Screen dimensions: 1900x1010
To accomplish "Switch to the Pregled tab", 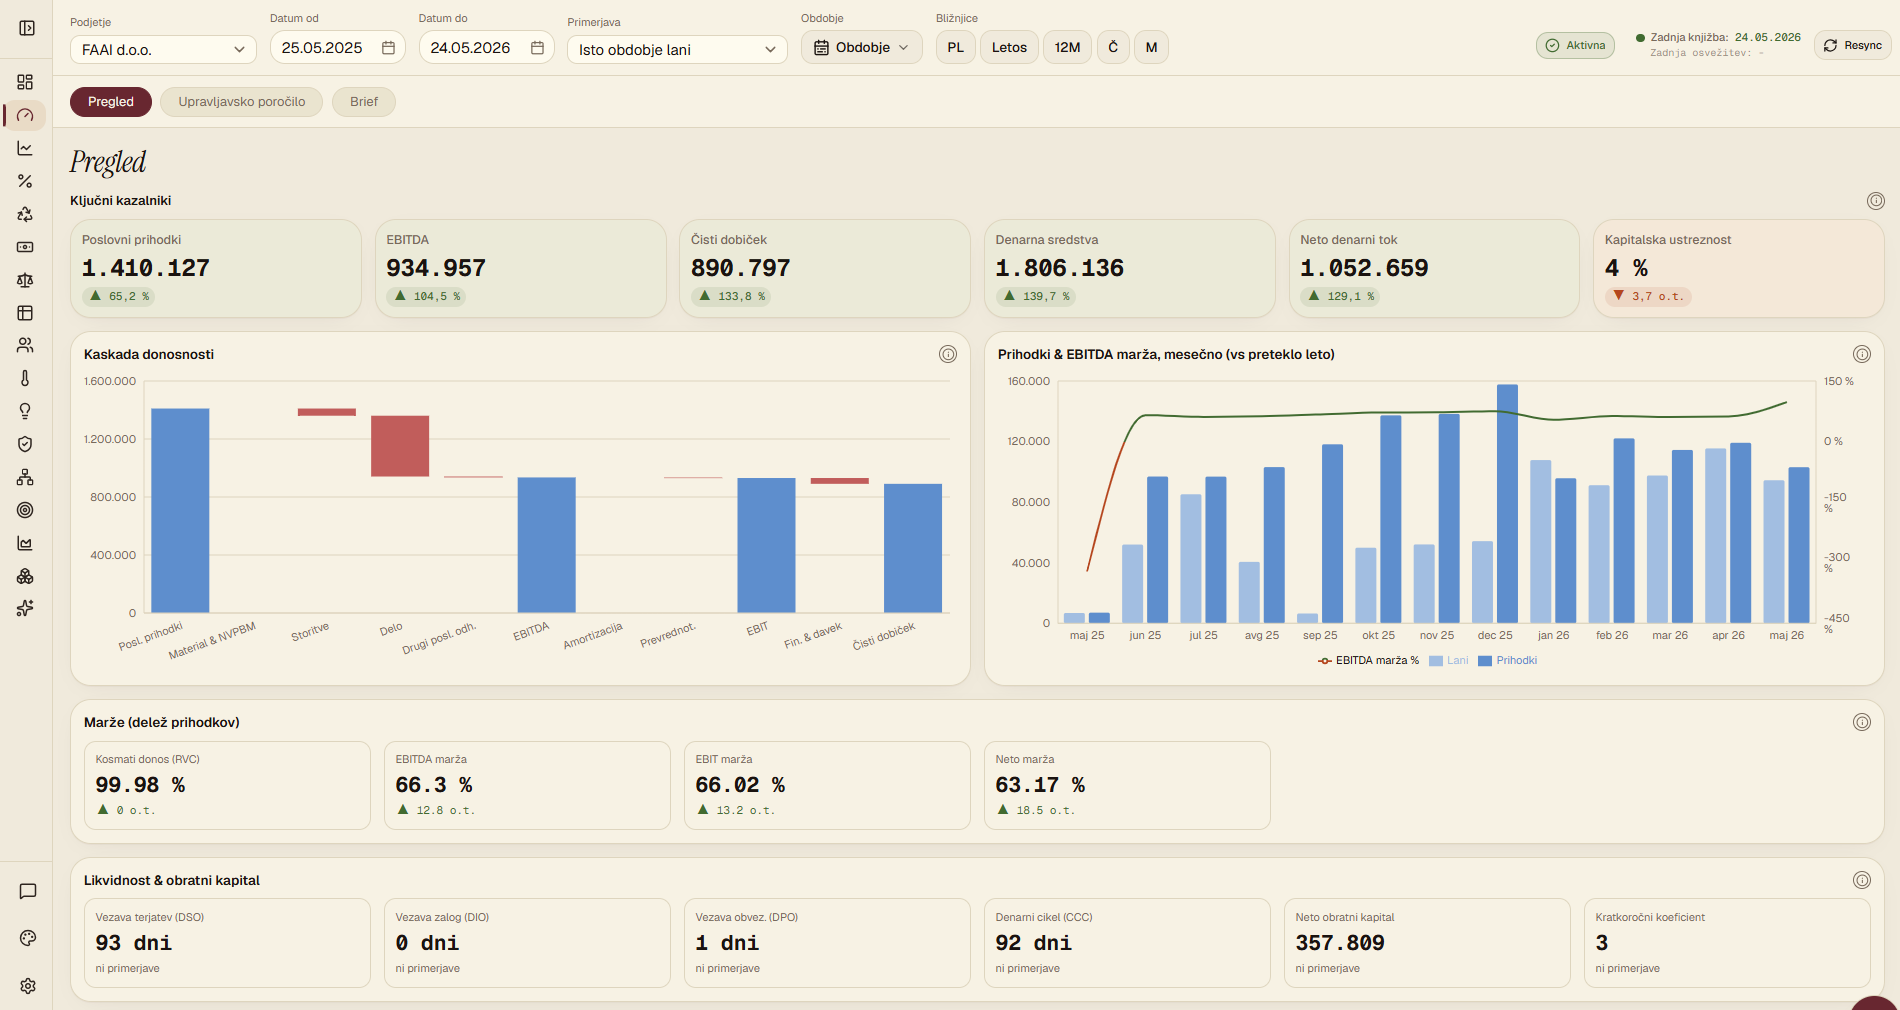I will pos(111,102).
